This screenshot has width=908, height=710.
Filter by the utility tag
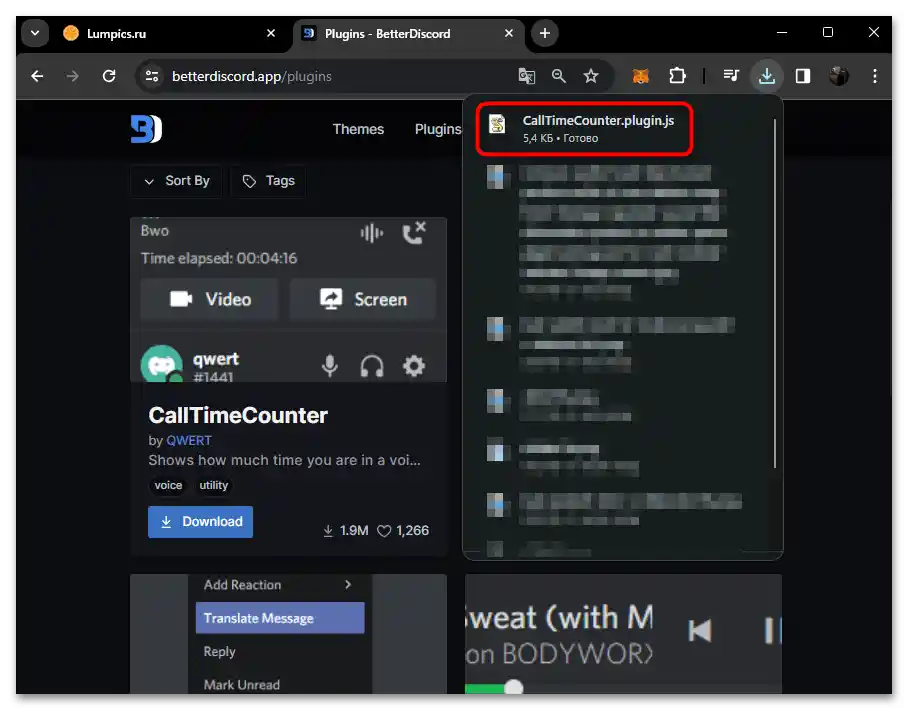[214, 485]
